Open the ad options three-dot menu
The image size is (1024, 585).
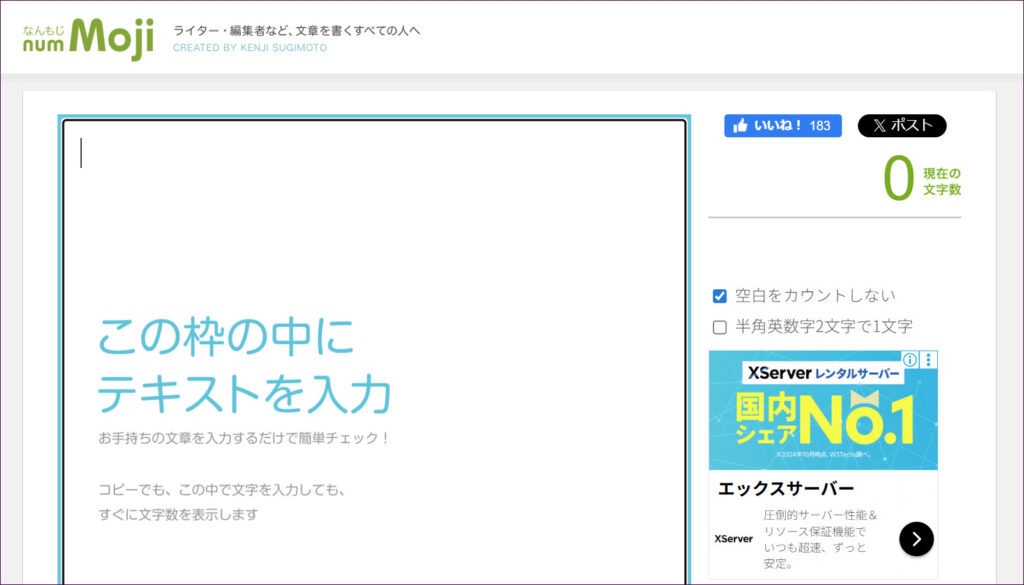[929, 360]
